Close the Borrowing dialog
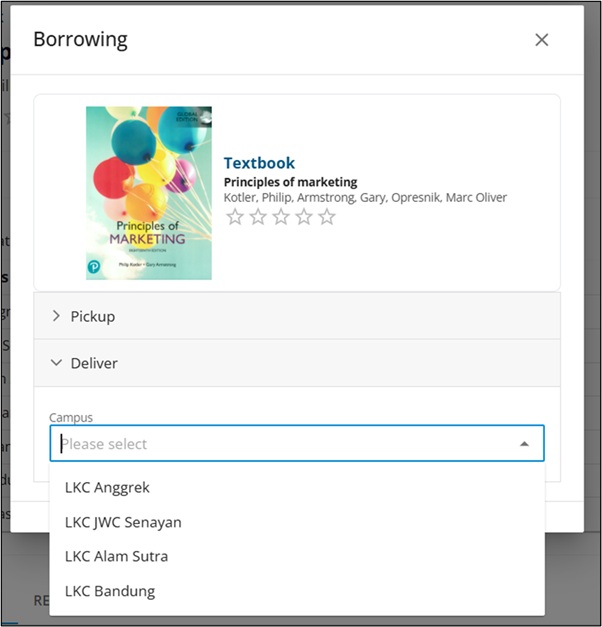The width and height of the screenshot is (602, 627). click(541, 40)
